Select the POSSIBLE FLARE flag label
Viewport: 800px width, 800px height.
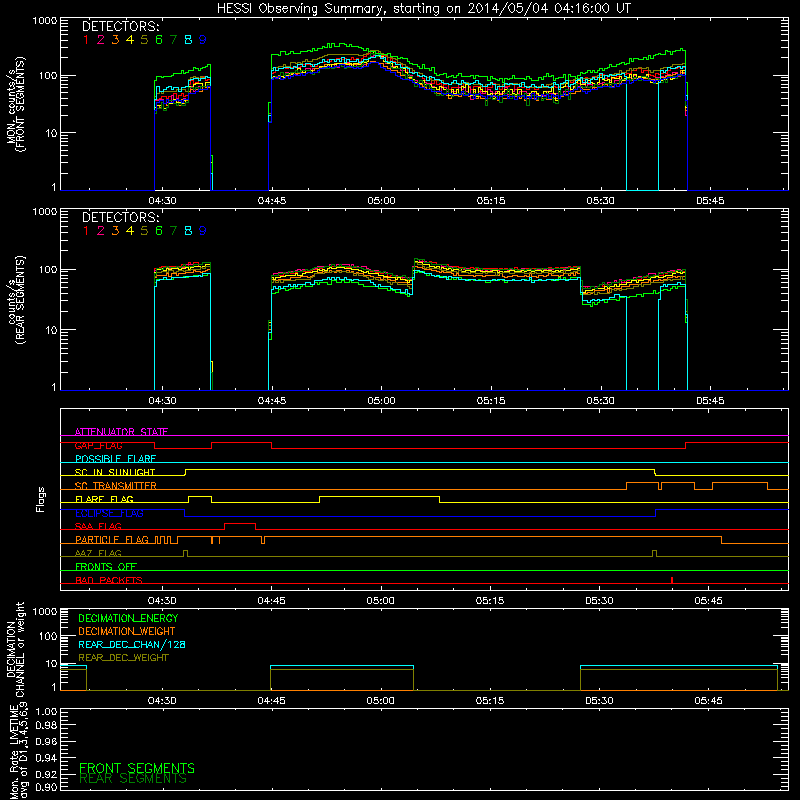(115, 459)
